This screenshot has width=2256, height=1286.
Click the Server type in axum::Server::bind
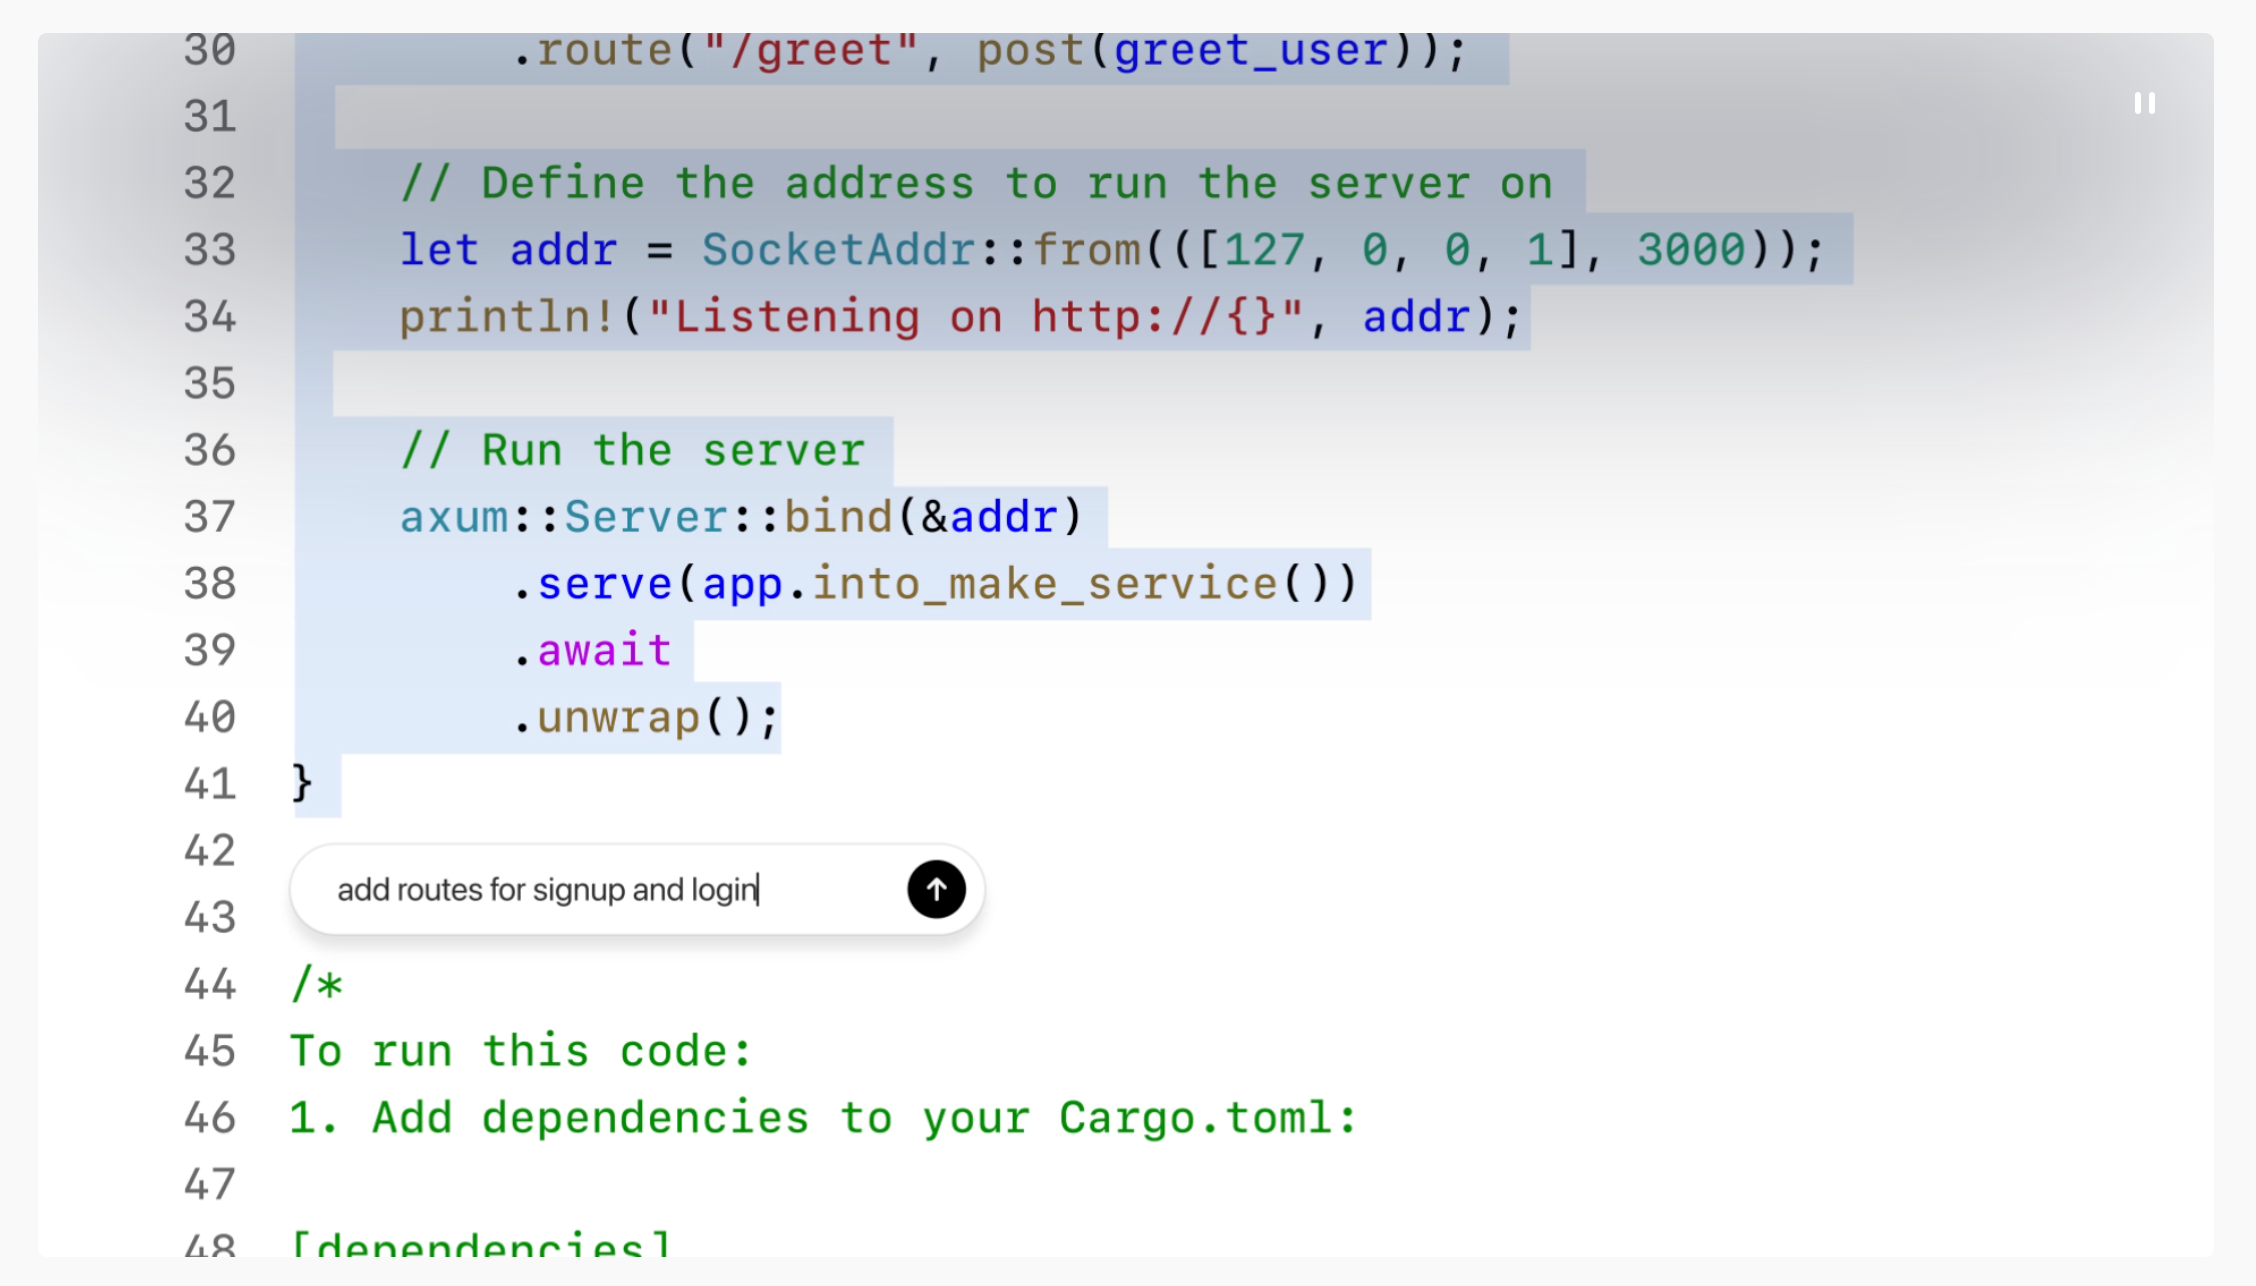(x=647, y=517)
